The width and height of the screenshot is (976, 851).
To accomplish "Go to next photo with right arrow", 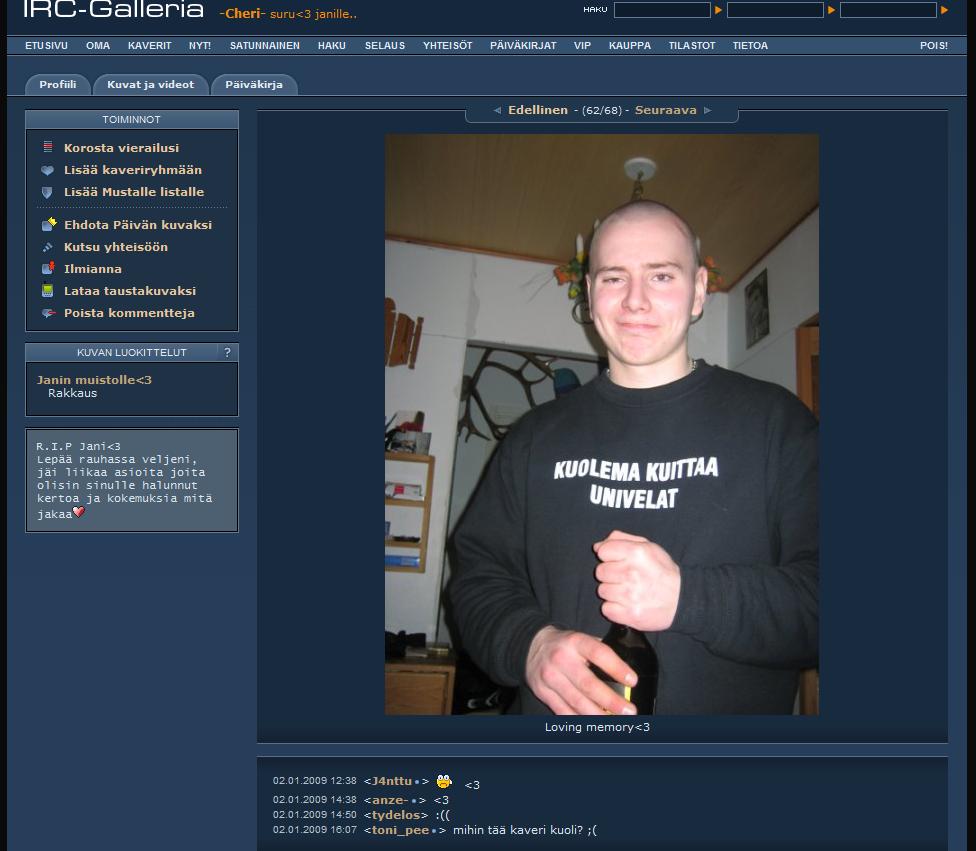I will coord(707,111).
